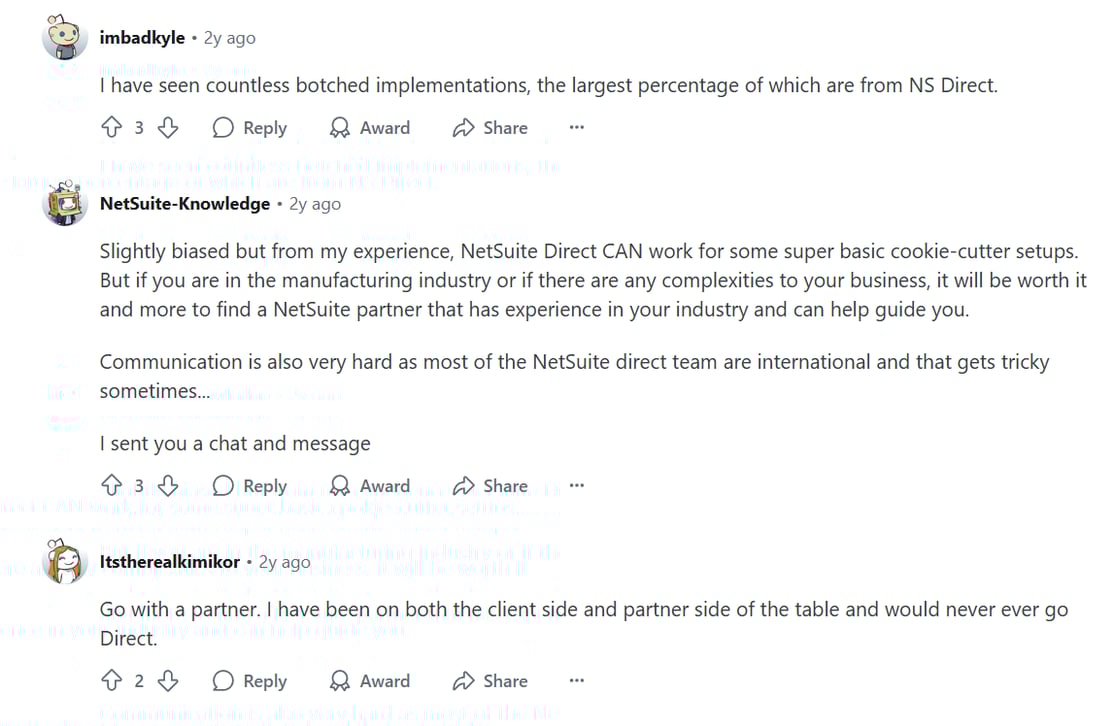Share NetSuite-Knowledge's comment
Viewport: 1113px width, 726px height.
pyautogui.click(x=490, y=485)
